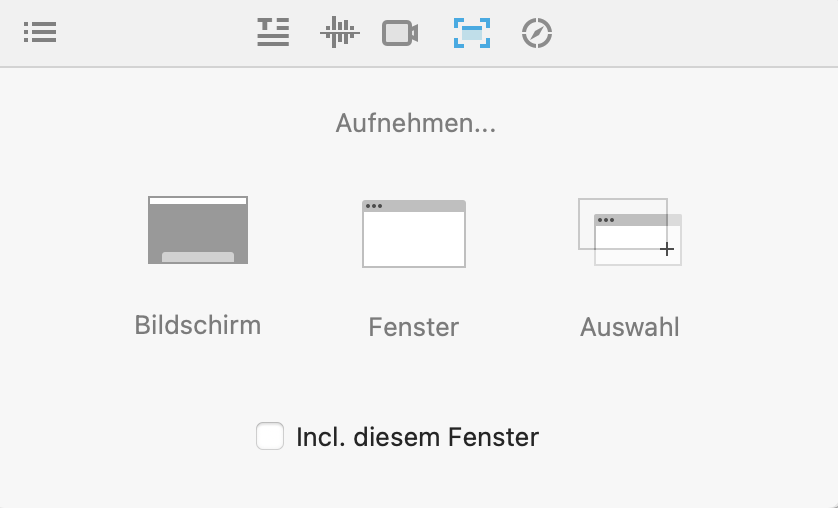Click the Auswahl text label
The width and height of the screenshot is (838, 508).
630,327
